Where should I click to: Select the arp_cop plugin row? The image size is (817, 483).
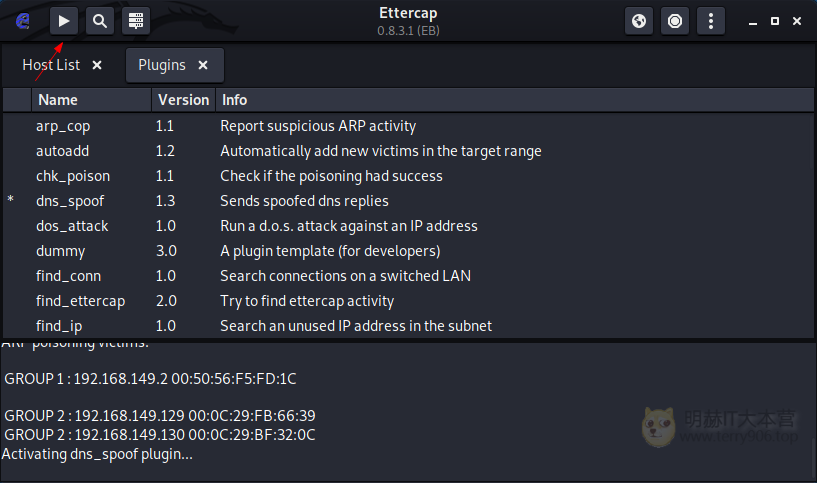(408, 126)
